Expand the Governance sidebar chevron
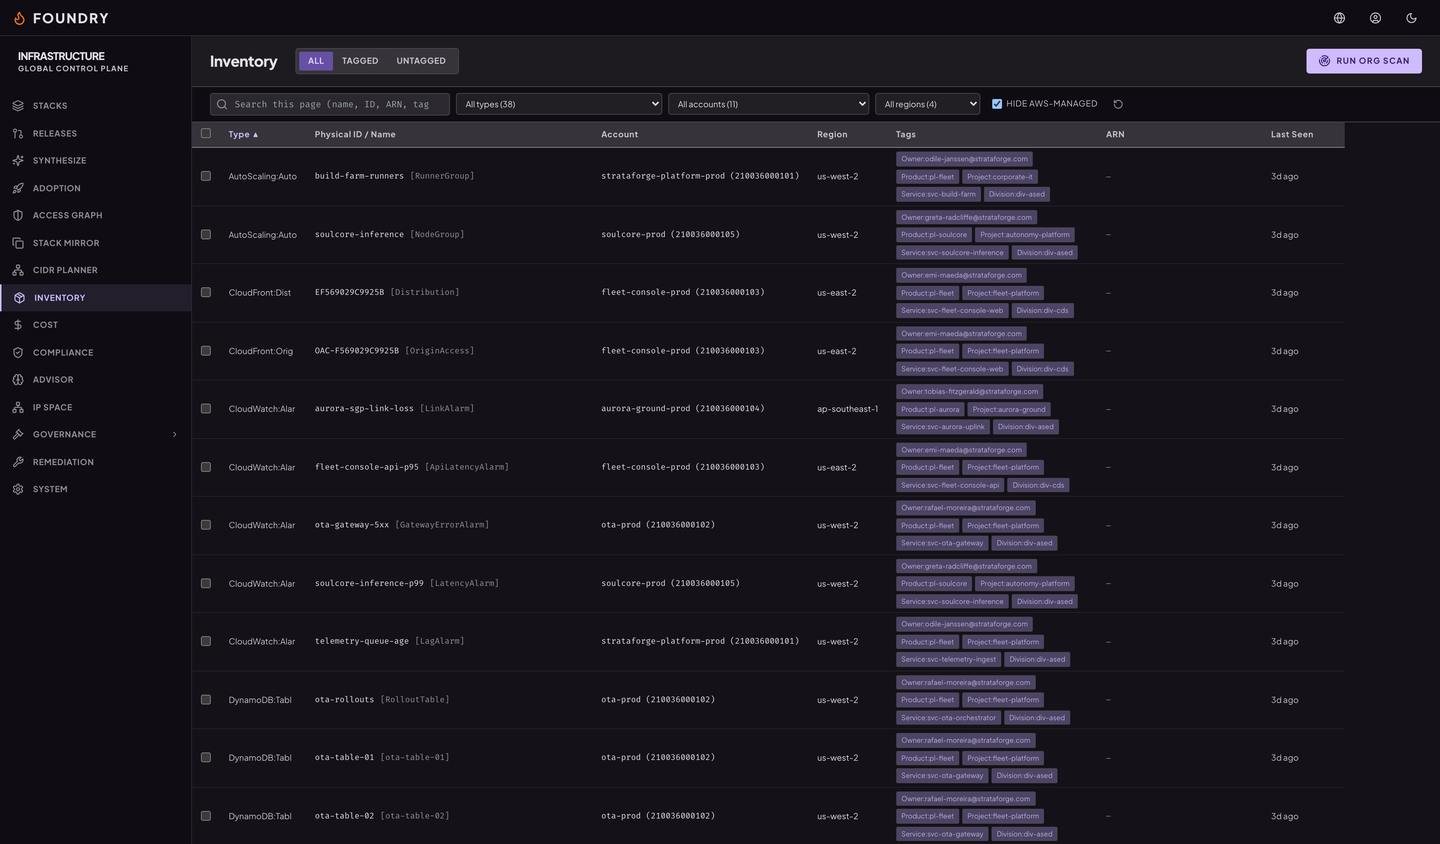 (x=174, y=435)
